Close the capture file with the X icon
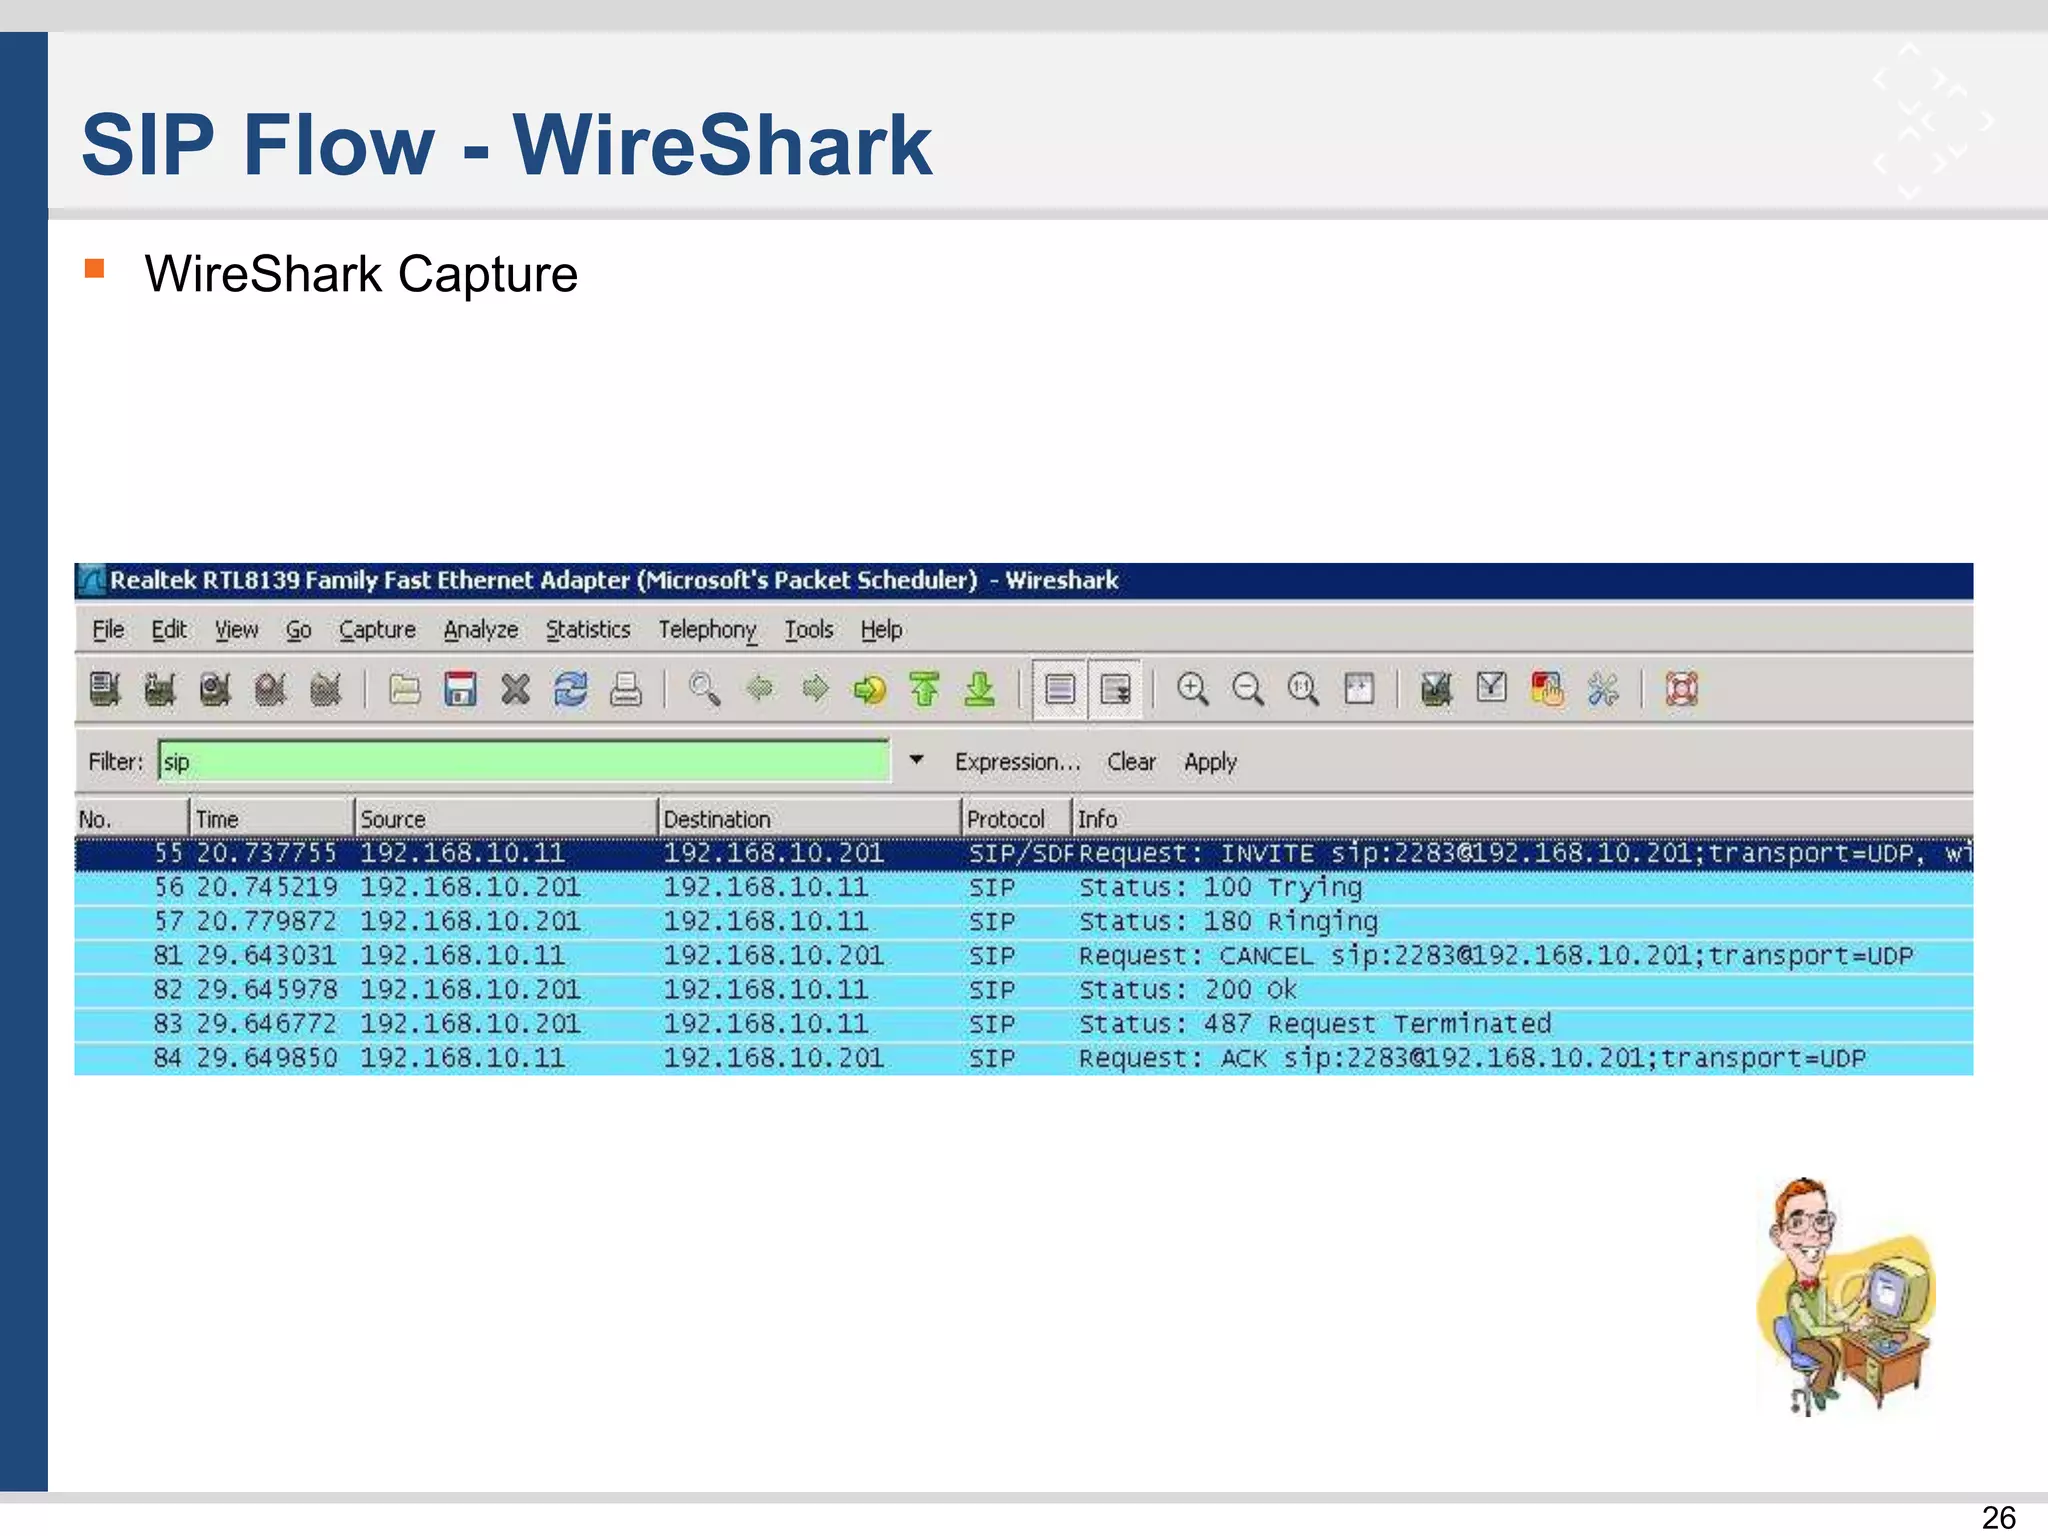Screen dimensions: 2048x1536 coord(515,689)
